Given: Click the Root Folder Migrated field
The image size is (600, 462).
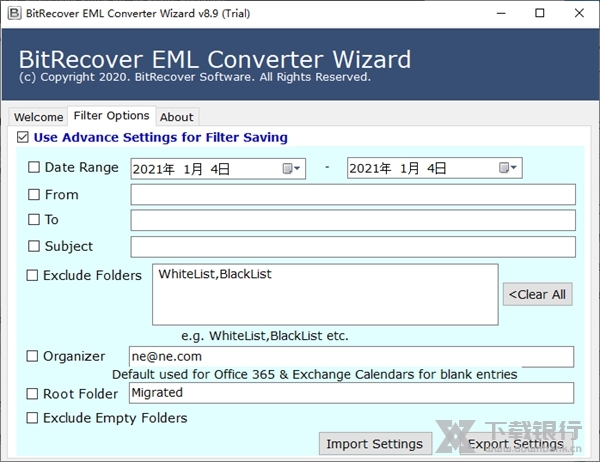Looking at the screenshot, I should pyautogui.click(x=351, y=393).
